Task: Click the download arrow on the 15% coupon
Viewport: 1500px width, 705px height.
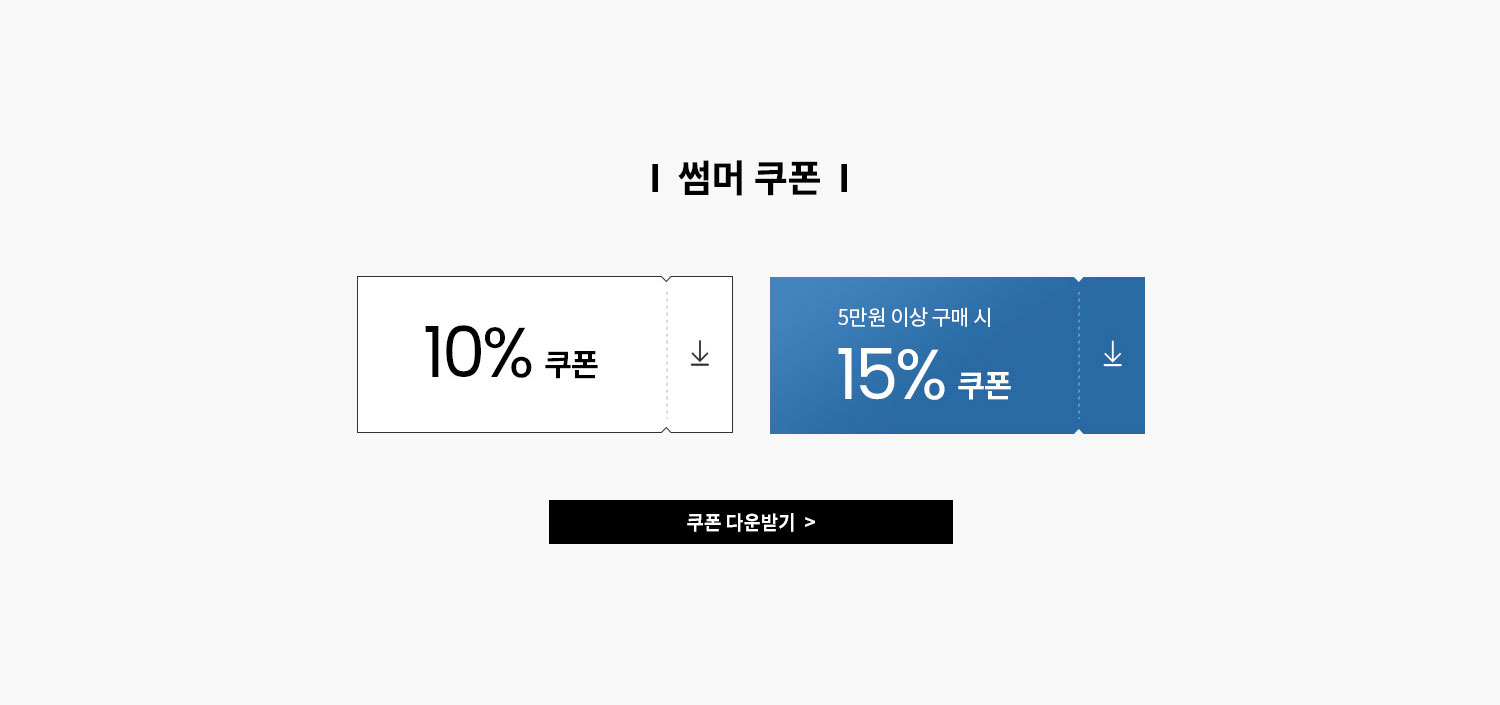Action: 1112,354
